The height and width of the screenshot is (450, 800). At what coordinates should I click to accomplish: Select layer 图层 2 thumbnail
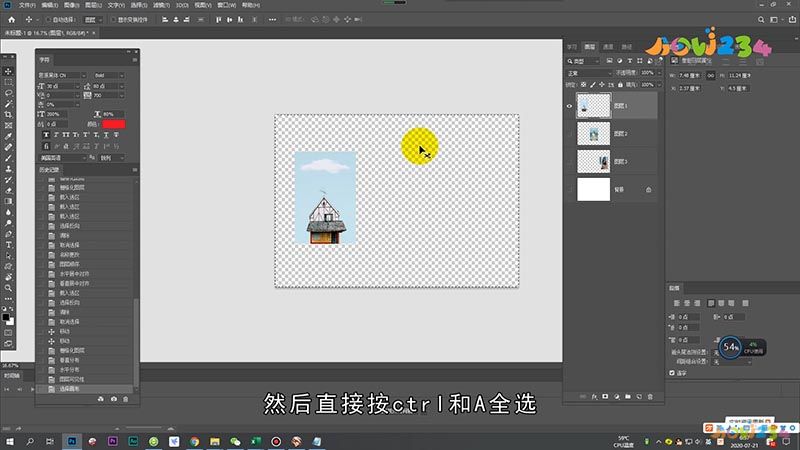593,134
